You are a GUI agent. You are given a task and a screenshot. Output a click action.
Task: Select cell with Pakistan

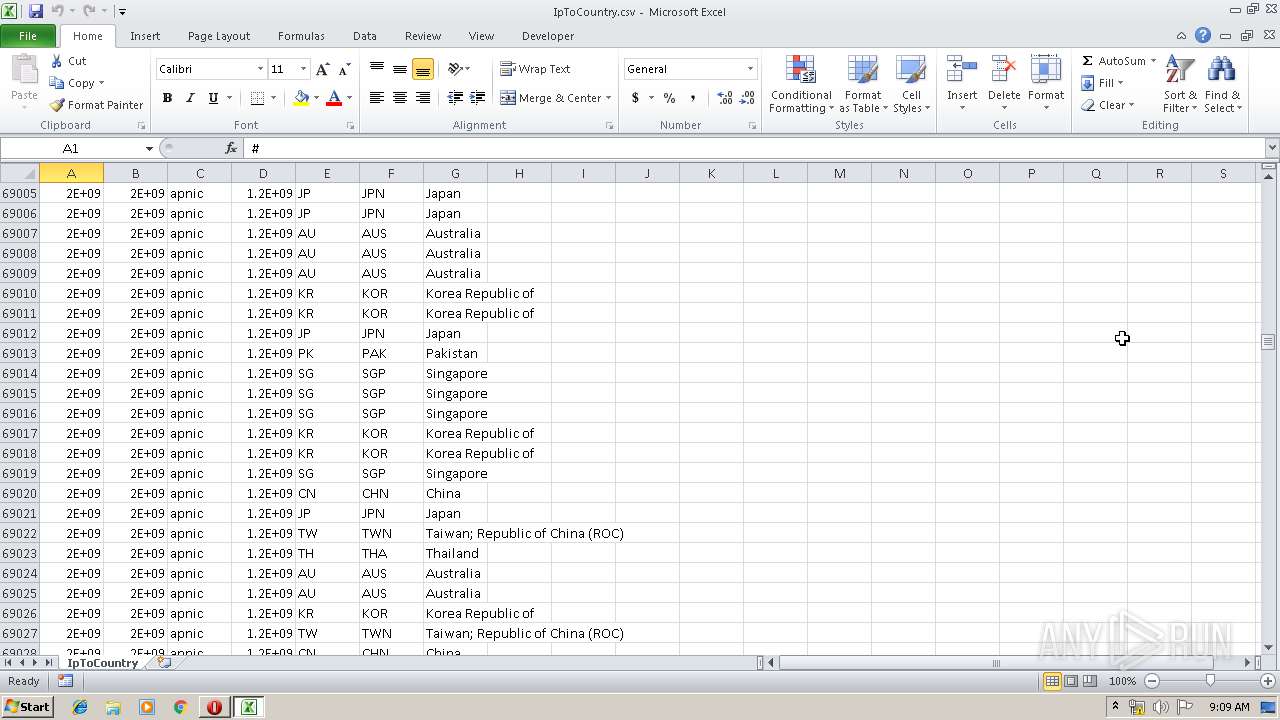click(x=455, y=353)
